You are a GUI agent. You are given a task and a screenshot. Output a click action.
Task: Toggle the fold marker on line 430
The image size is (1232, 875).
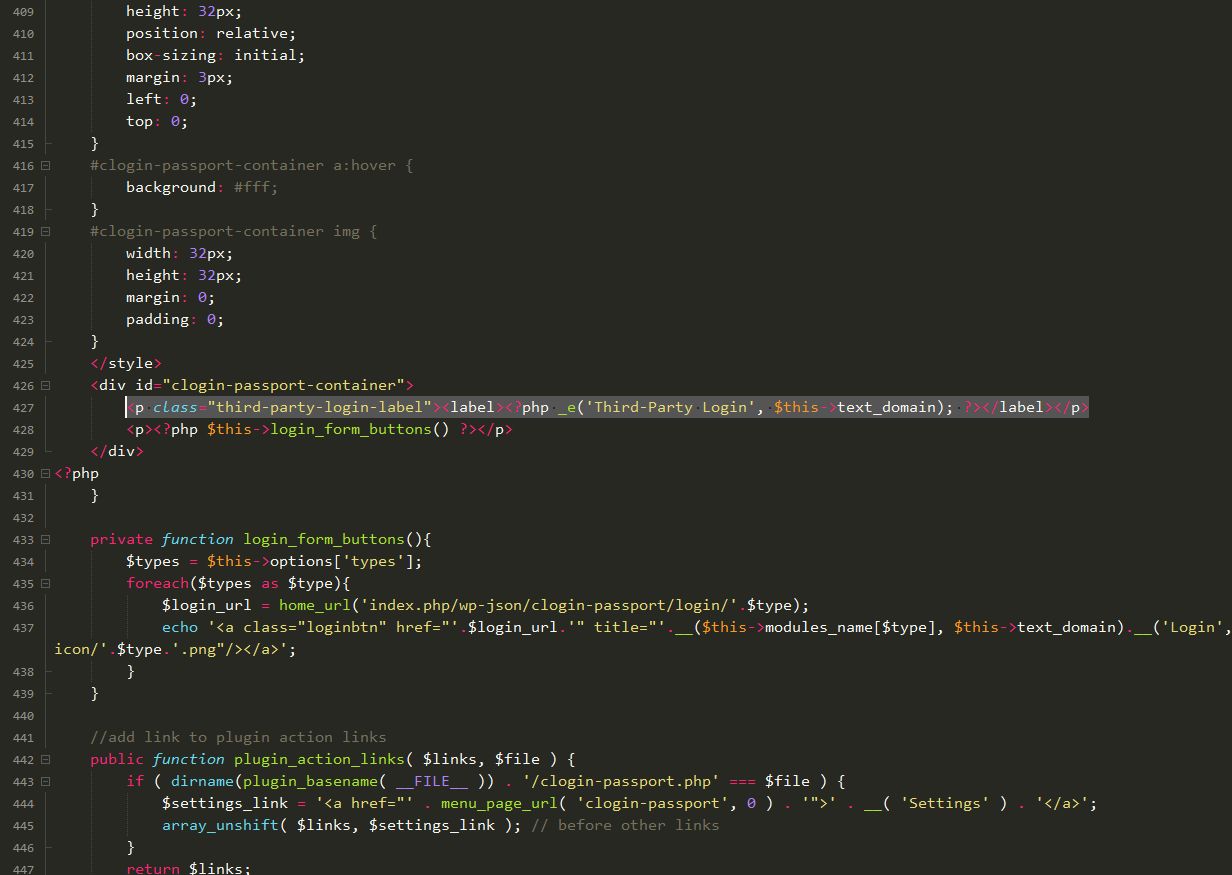[x=46, y=474]
